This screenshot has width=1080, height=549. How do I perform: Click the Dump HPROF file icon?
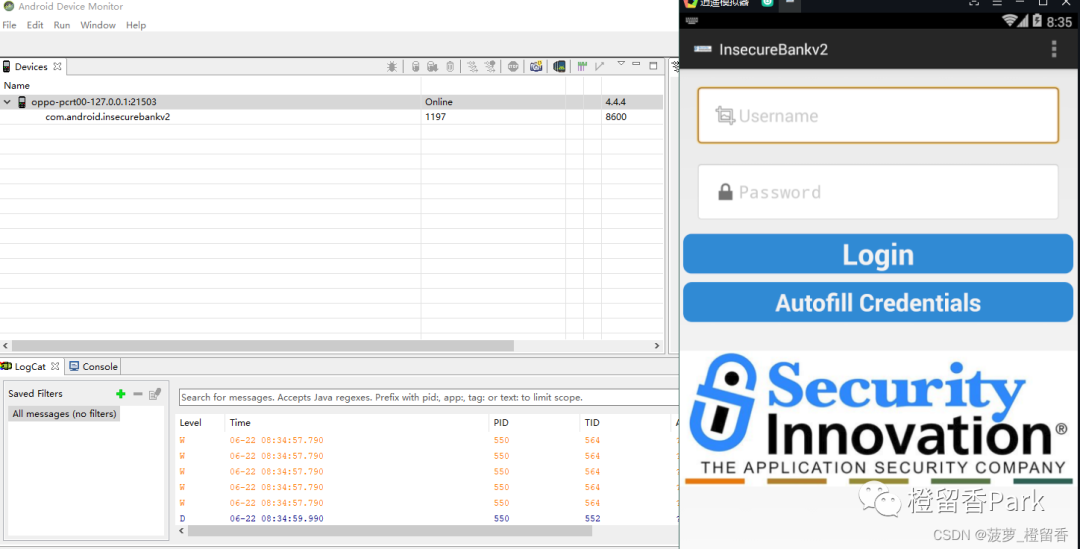pos(433,67)
